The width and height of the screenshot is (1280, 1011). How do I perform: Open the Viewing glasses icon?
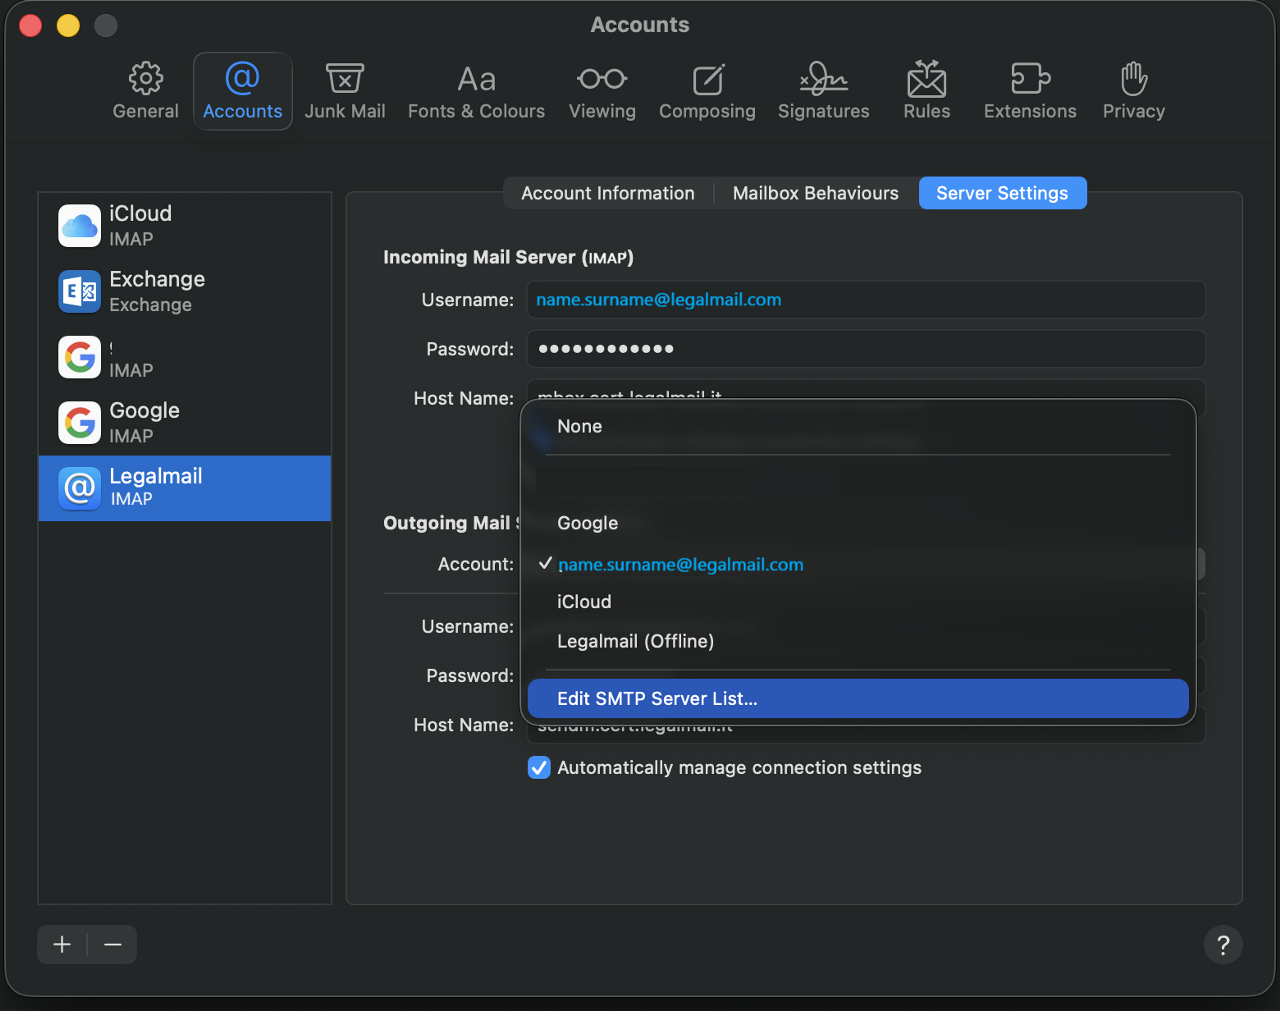[x=602, y=79]
